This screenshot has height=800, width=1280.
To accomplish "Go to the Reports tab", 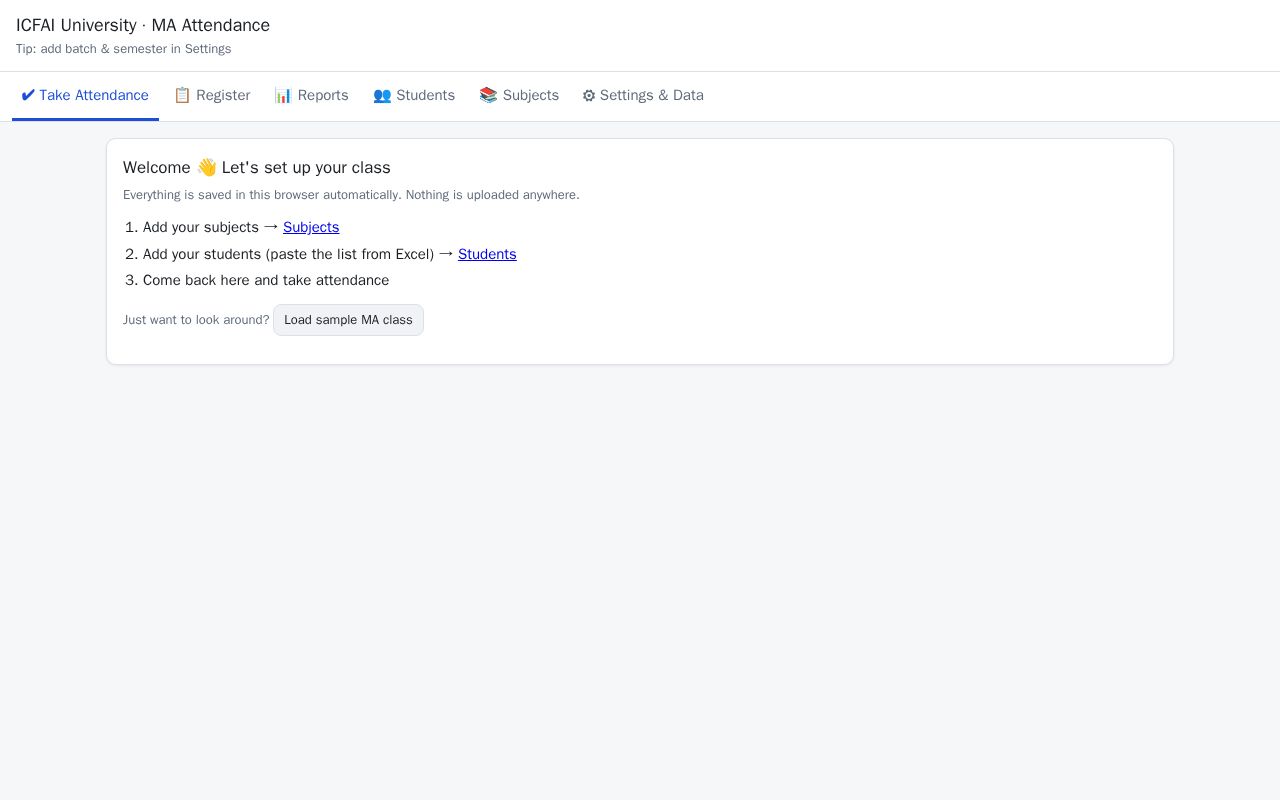I will pos(312,96).
